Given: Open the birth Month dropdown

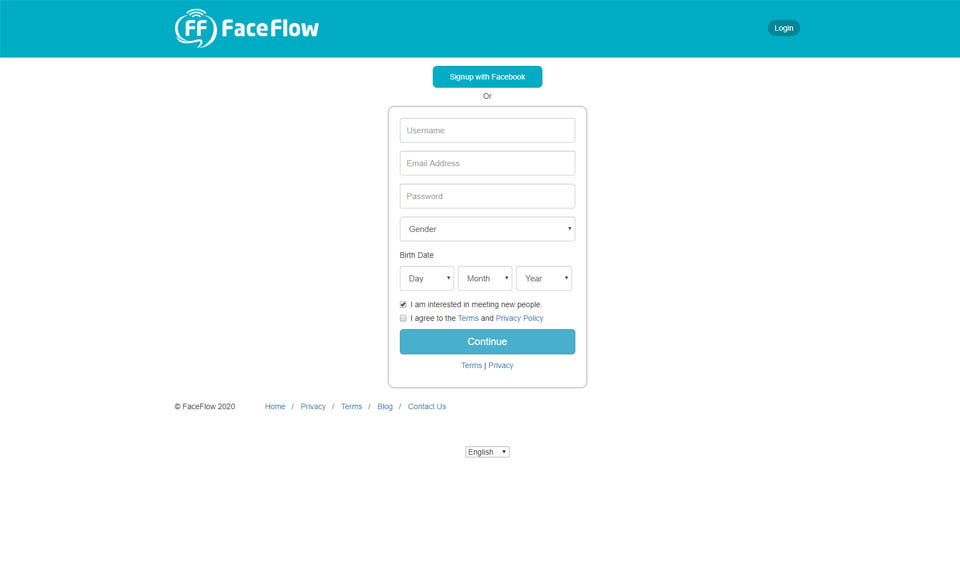Looking at the screenshot, I should (x=485, y=278).
